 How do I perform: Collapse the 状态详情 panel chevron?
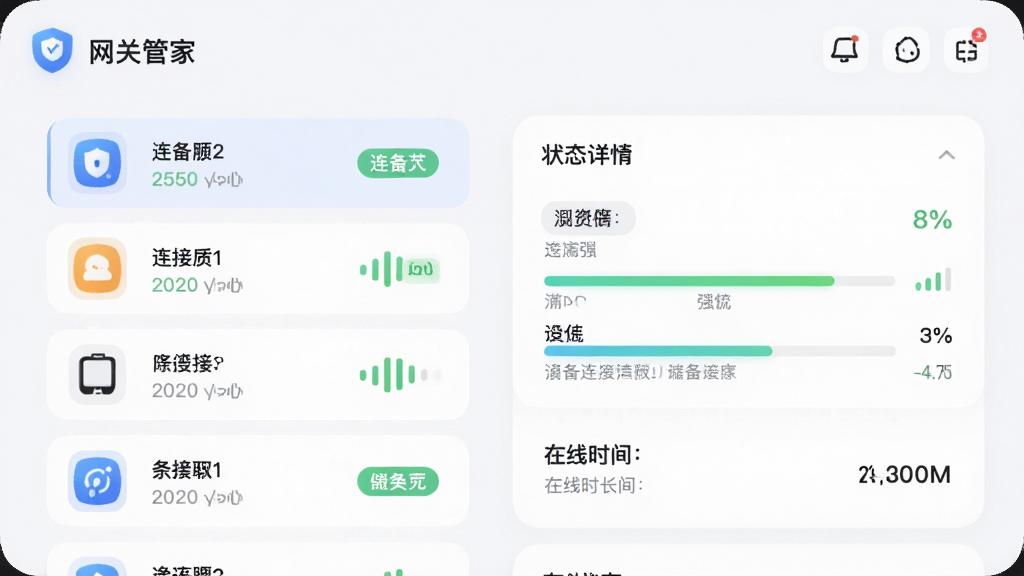[x=946, y=155]
